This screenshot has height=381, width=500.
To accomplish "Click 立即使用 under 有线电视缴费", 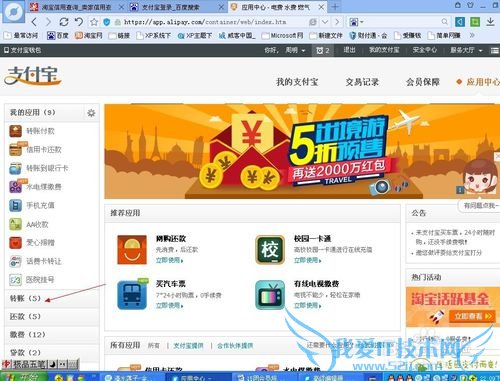I will [x=307, y=306].
